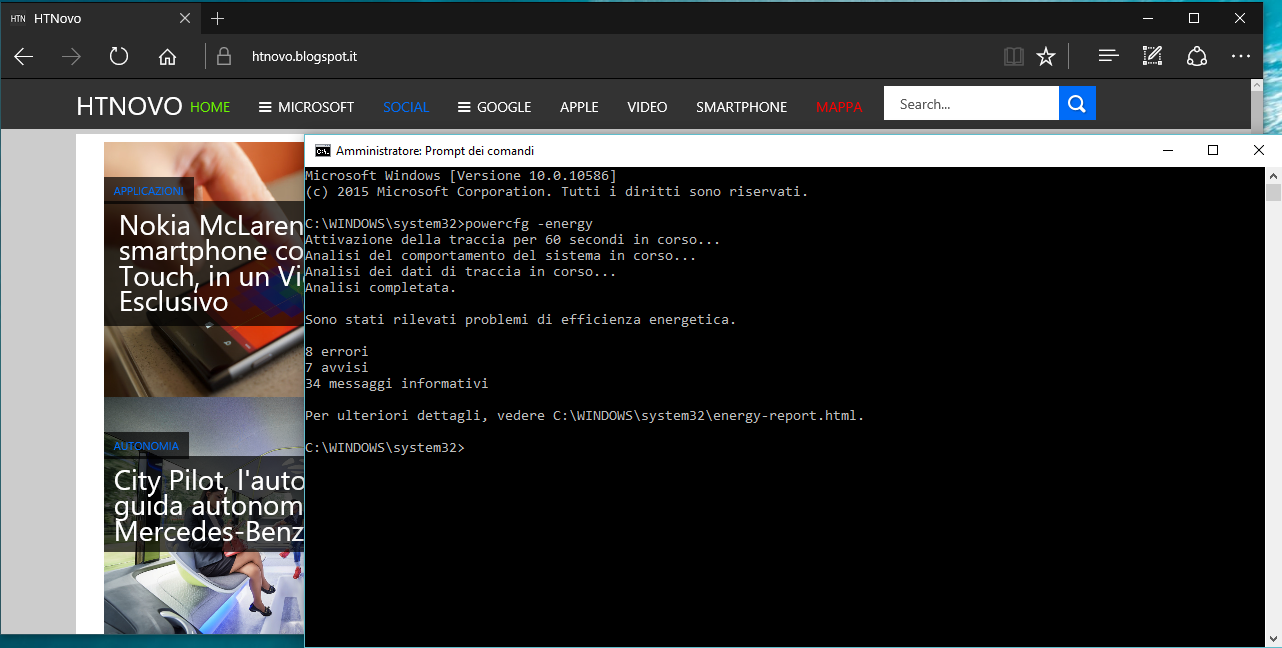
Task: Maximize the Edge browser window
Action: click(x=1193, y=18)
